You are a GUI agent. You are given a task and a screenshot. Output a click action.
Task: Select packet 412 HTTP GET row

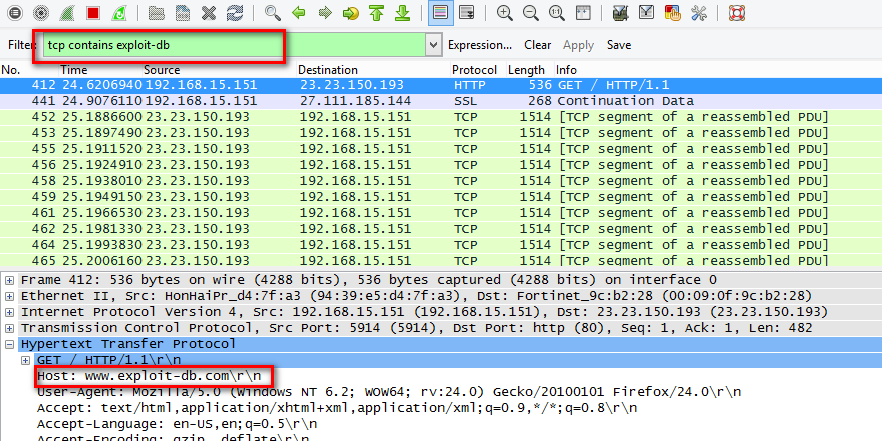pos(441,85)
